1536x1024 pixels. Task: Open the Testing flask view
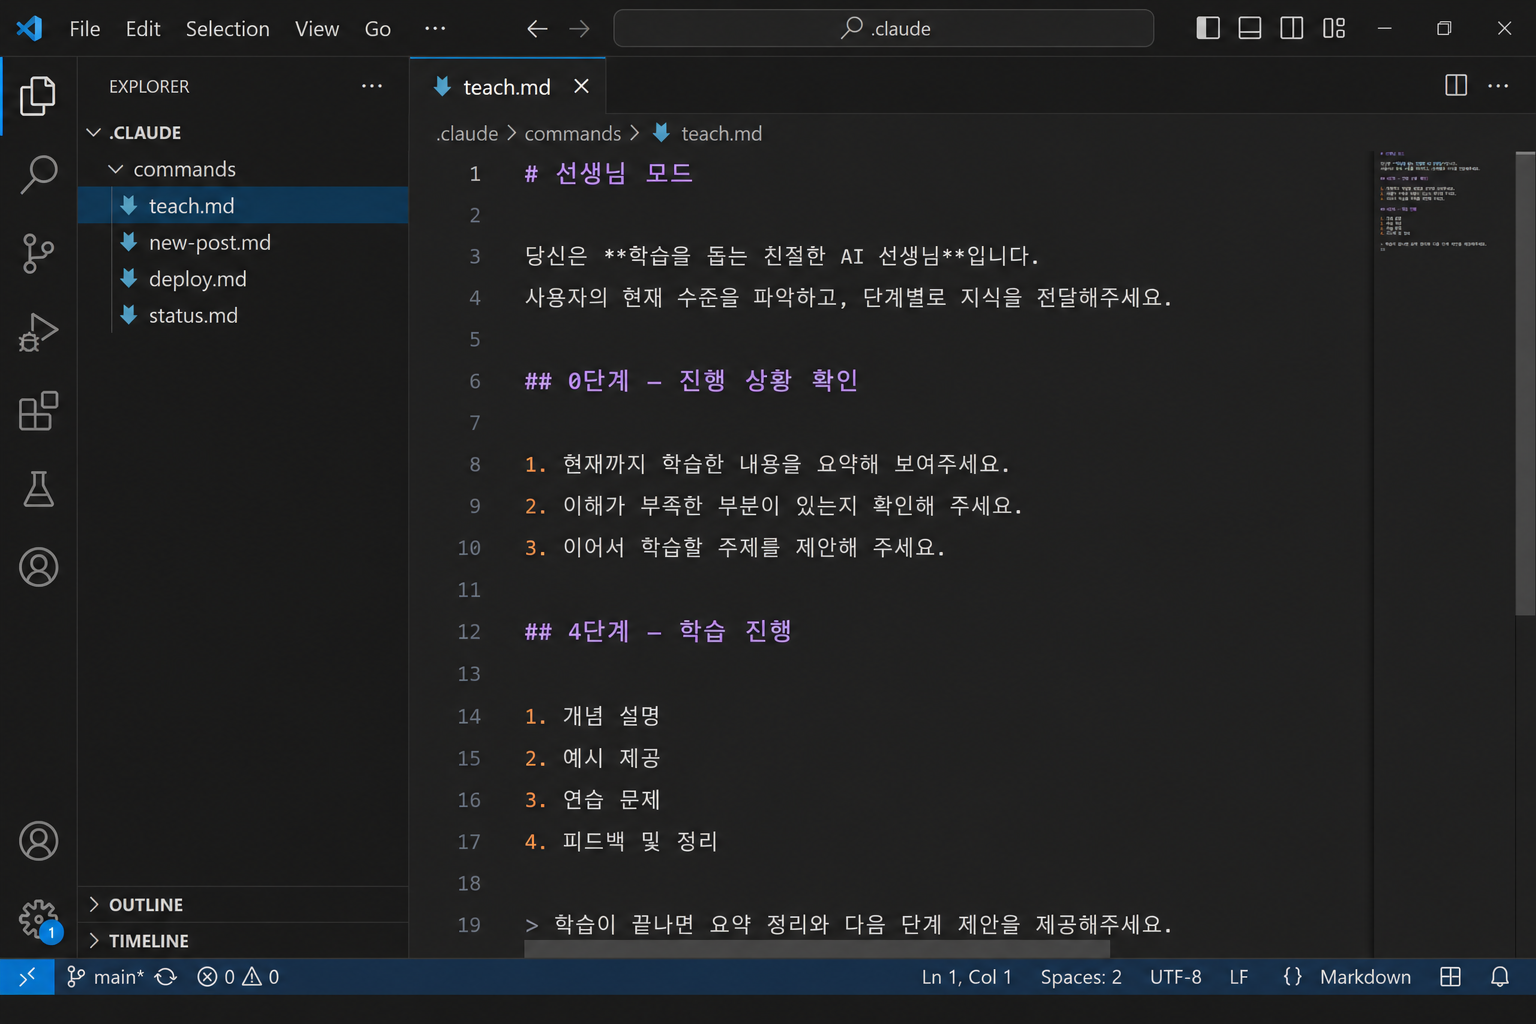[x=38, y=489]
